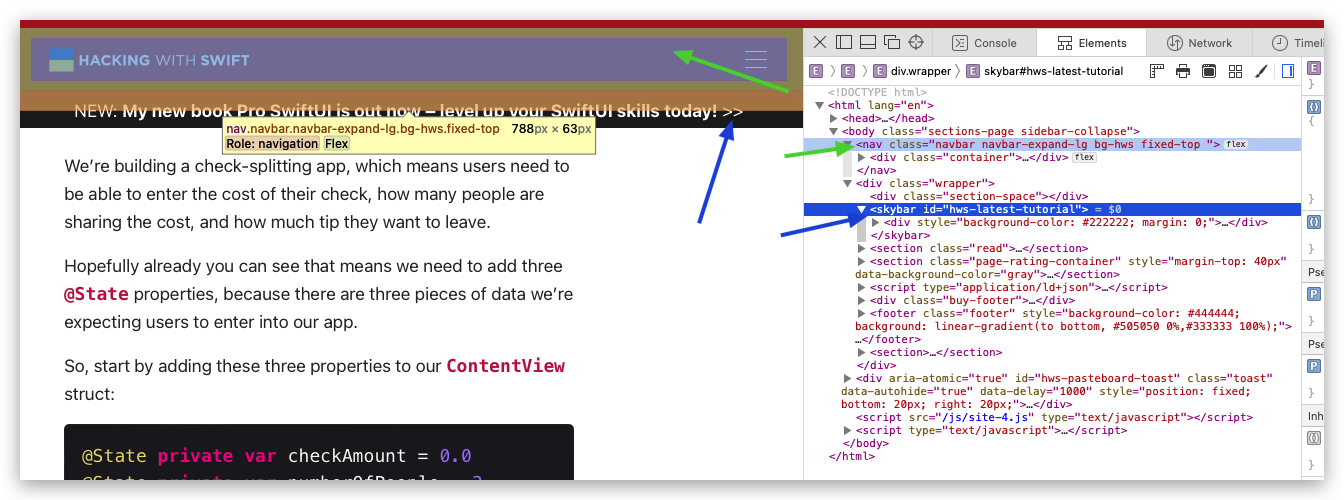Viewport: 1344px width, 500px height.
Task: Expand the hws-pasteboard-toast div node
Action: tap(848, 378)
